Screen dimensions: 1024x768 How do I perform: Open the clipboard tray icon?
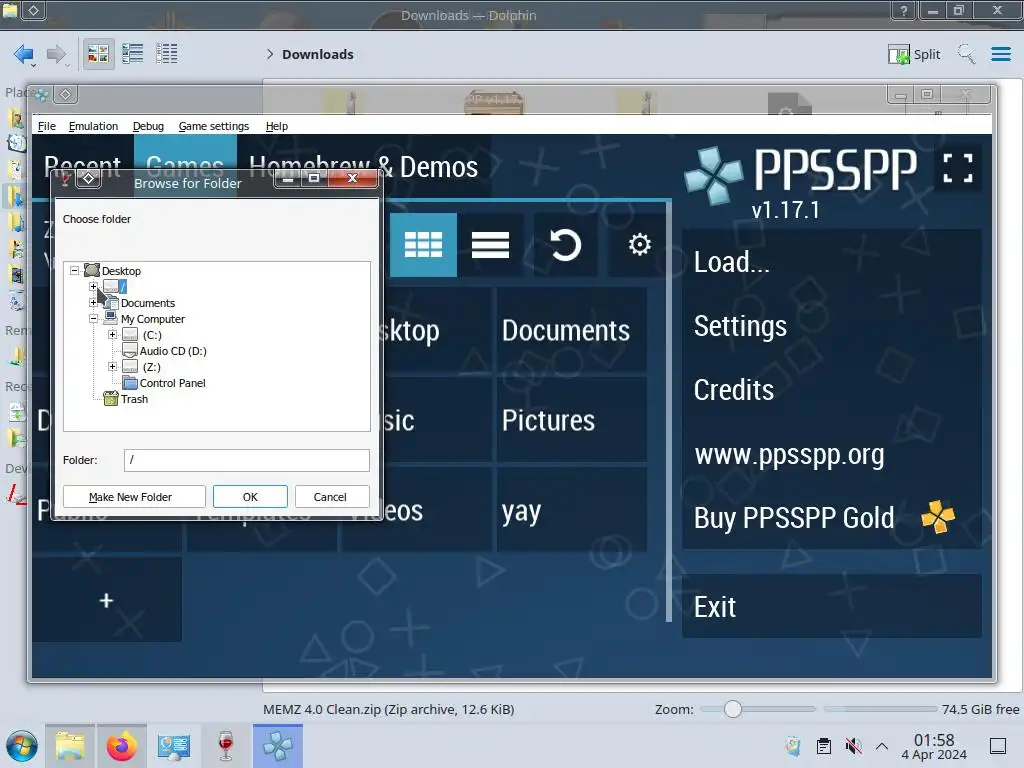(824, 746)
